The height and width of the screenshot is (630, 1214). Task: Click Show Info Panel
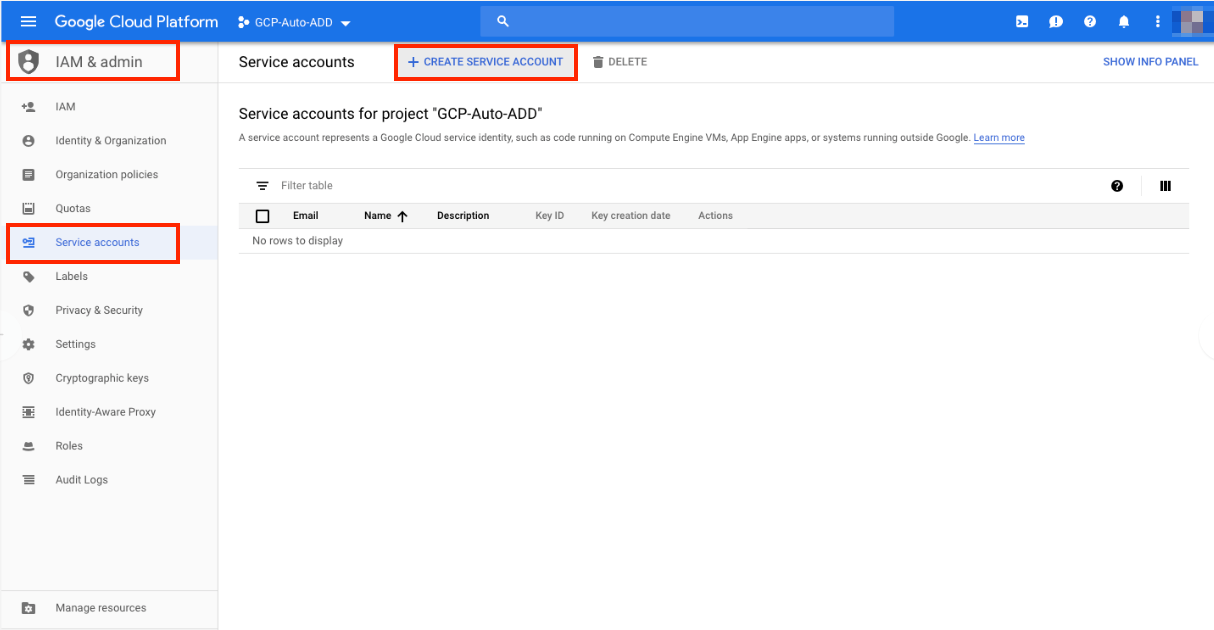1150,62
